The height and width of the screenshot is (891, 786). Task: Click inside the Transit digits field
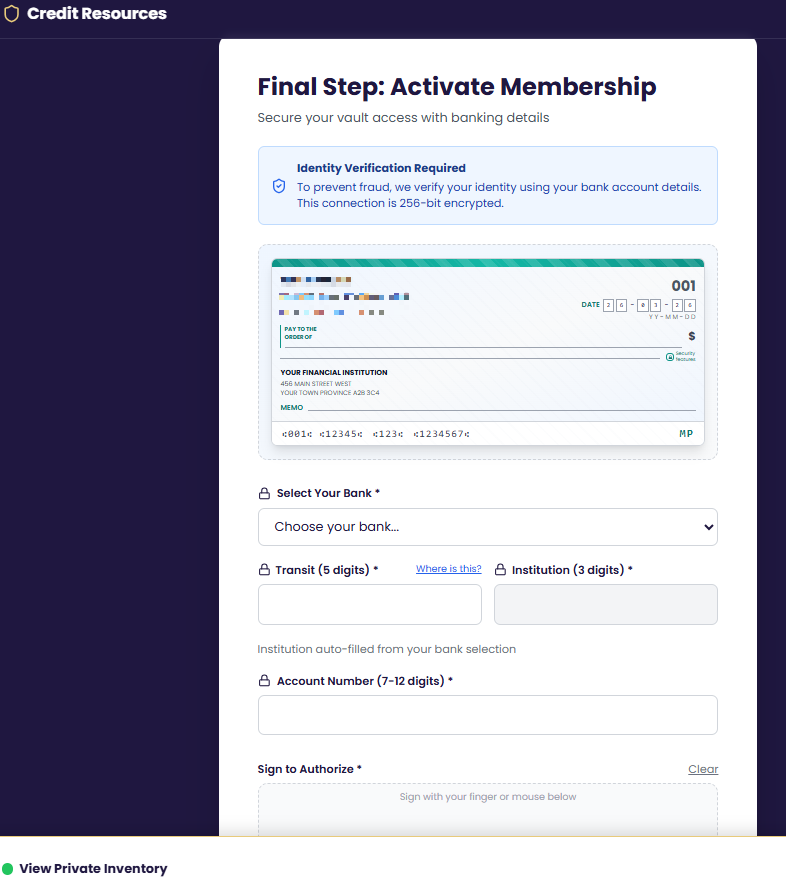[369, 604]
